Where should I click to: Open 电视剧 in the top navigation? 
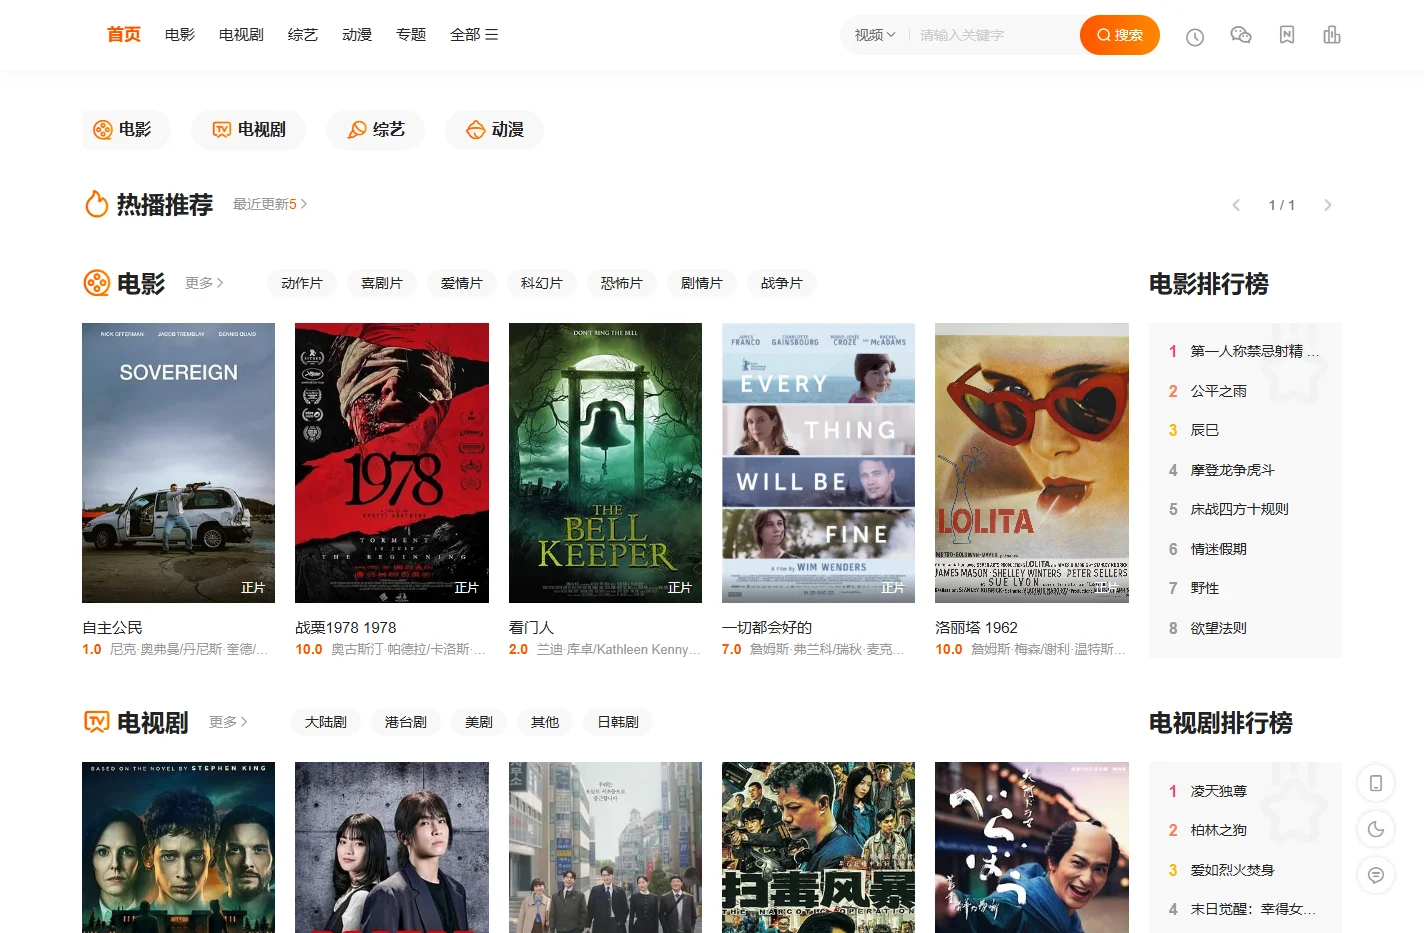[241, 35]
